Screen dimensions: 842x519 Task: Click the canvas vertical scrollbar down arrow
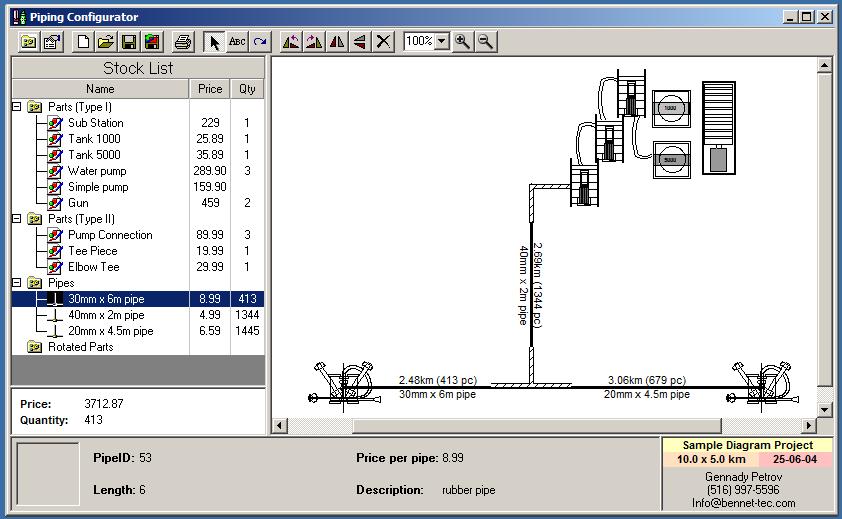824,410
